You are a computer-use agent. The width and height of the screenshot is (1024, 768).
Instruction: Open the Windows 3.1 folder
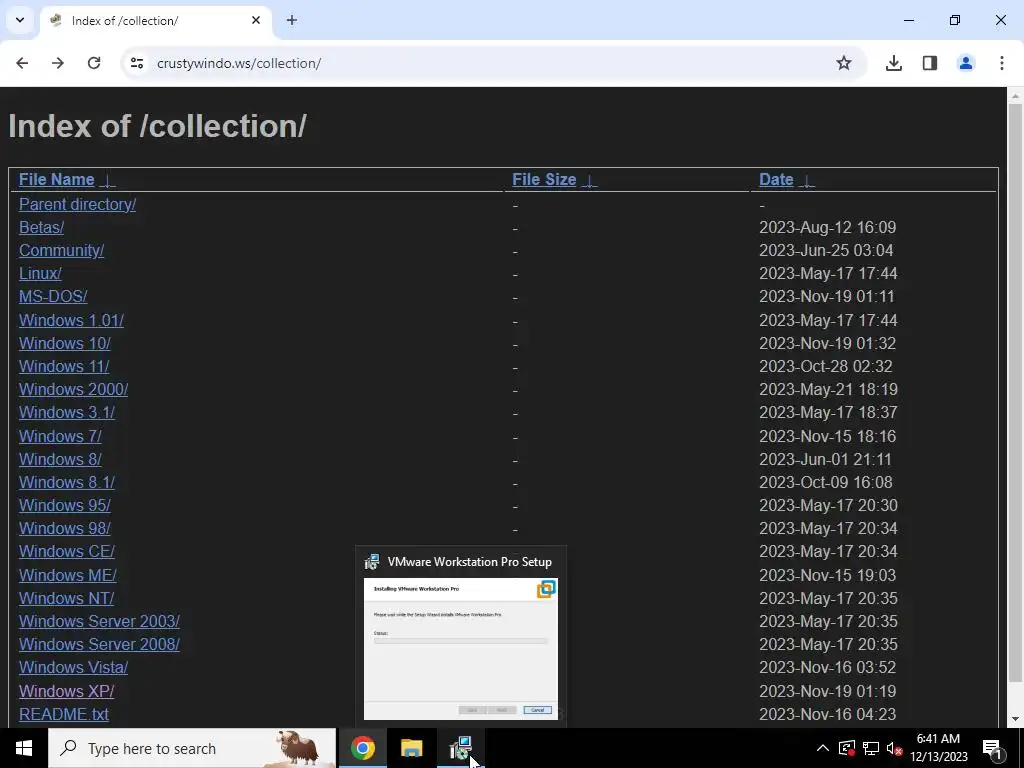[67, 413]
